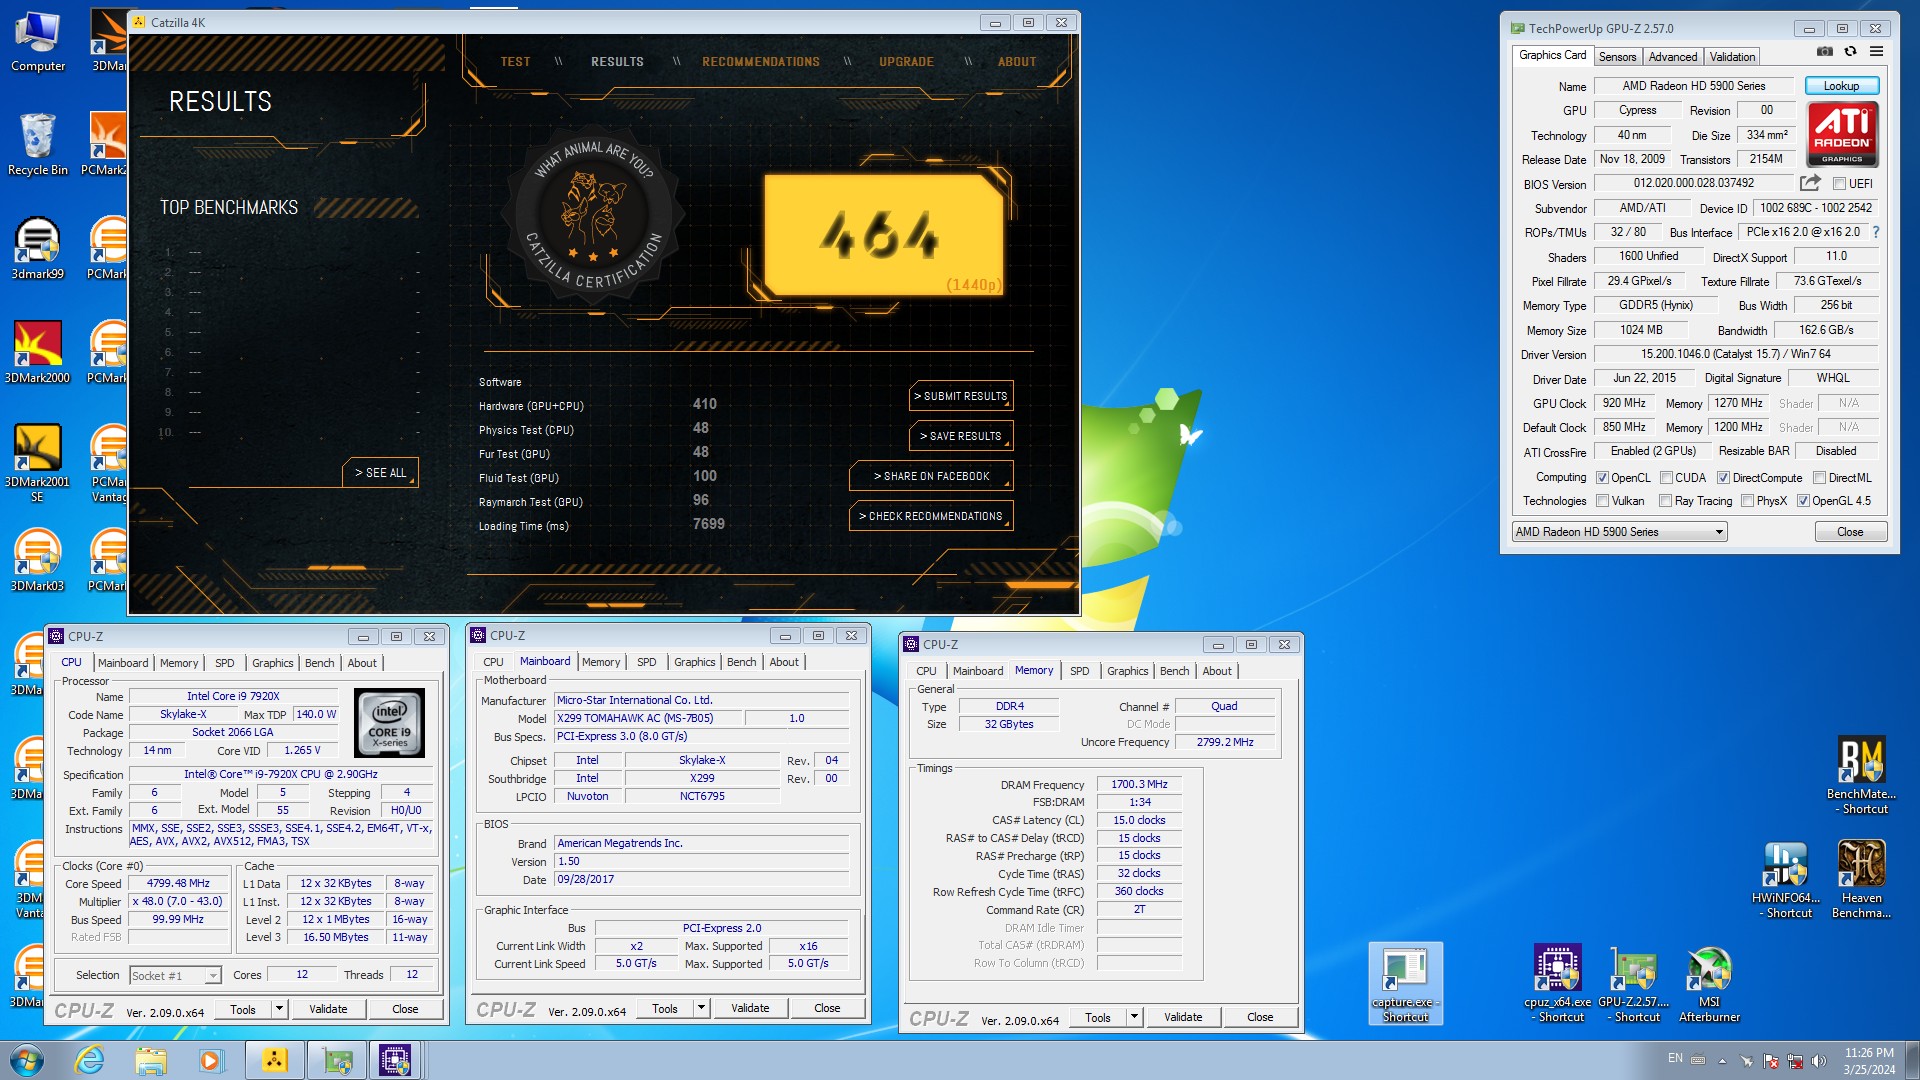Viewport: 1920px width, 1080px height.
Task: Open Computer desktop icon
Action: tap(38, 42)
